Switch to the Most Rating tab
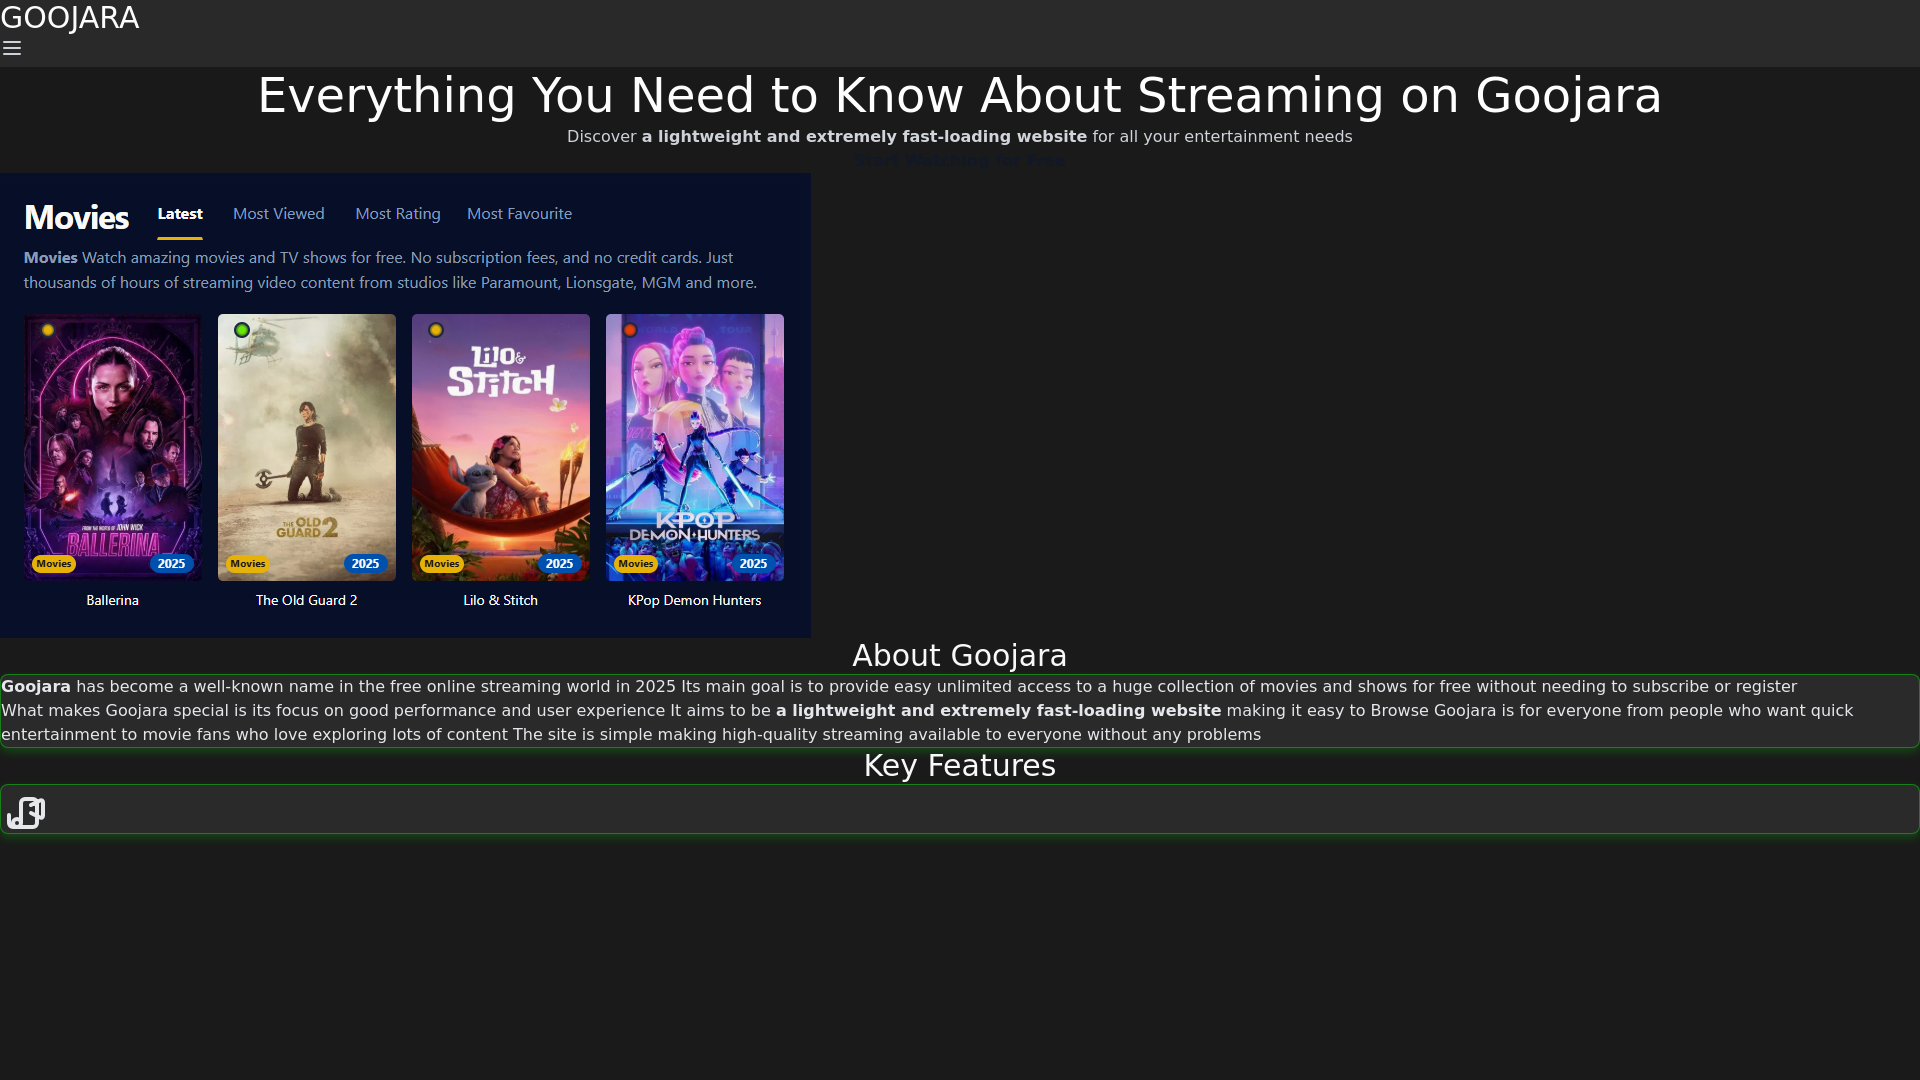Screen dimensions: 1920x1080 (x=398, y=214)
